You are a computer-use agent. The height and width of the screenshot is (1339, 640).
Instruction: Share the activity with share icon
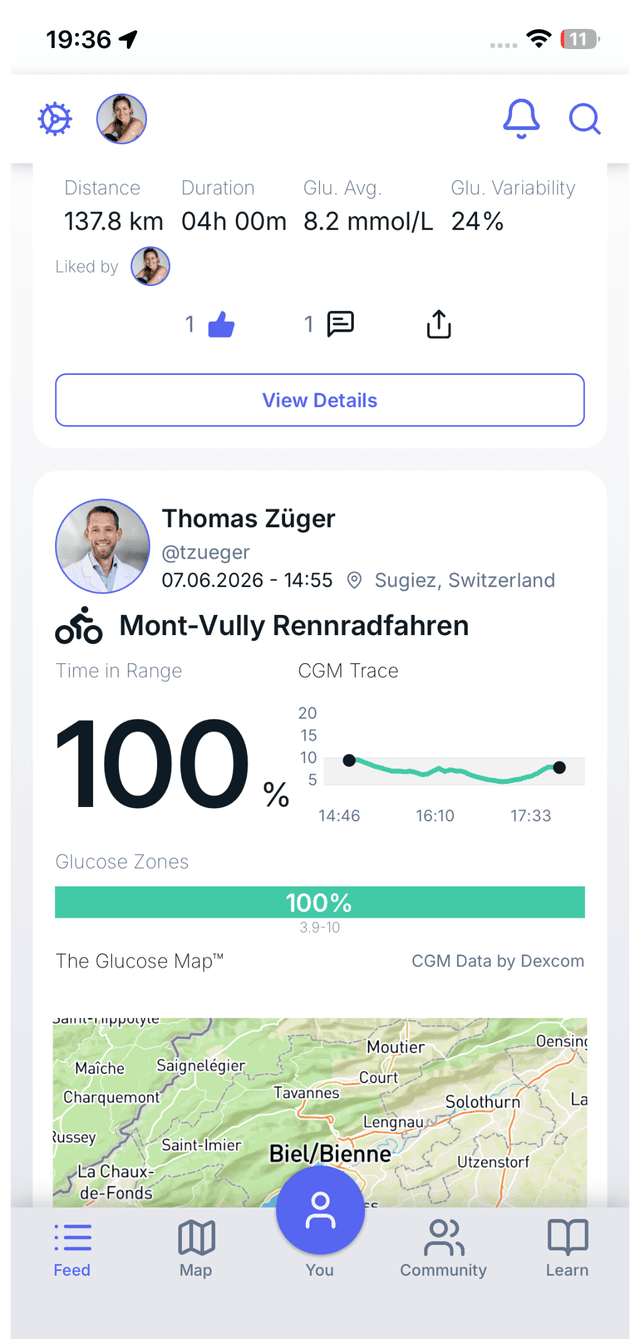pos(439,324)
